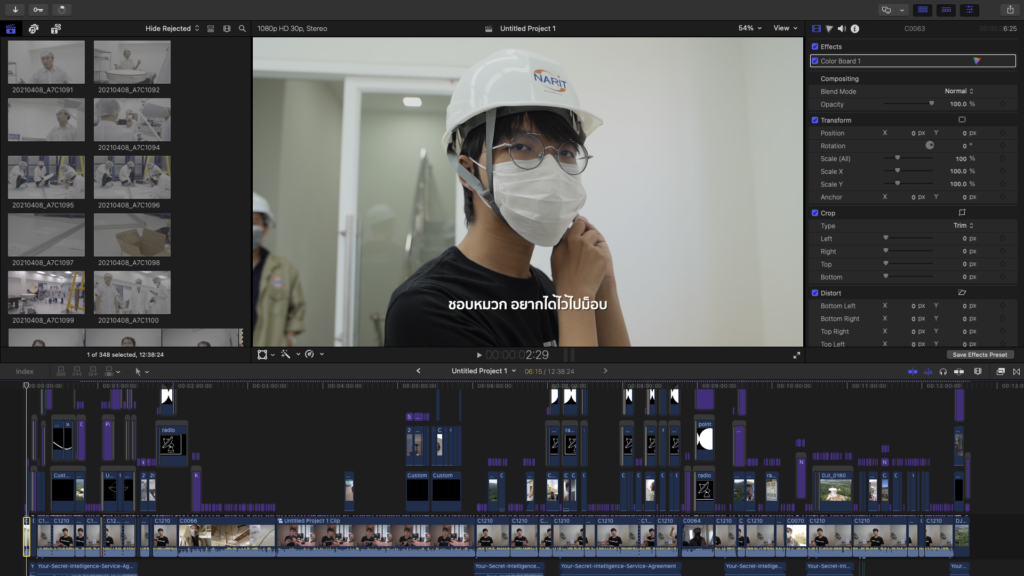Uncheck Color Board 1 effect
The width and height of the screenshot is (1024, 576).
pyautogui.click(x=815, y=61)
